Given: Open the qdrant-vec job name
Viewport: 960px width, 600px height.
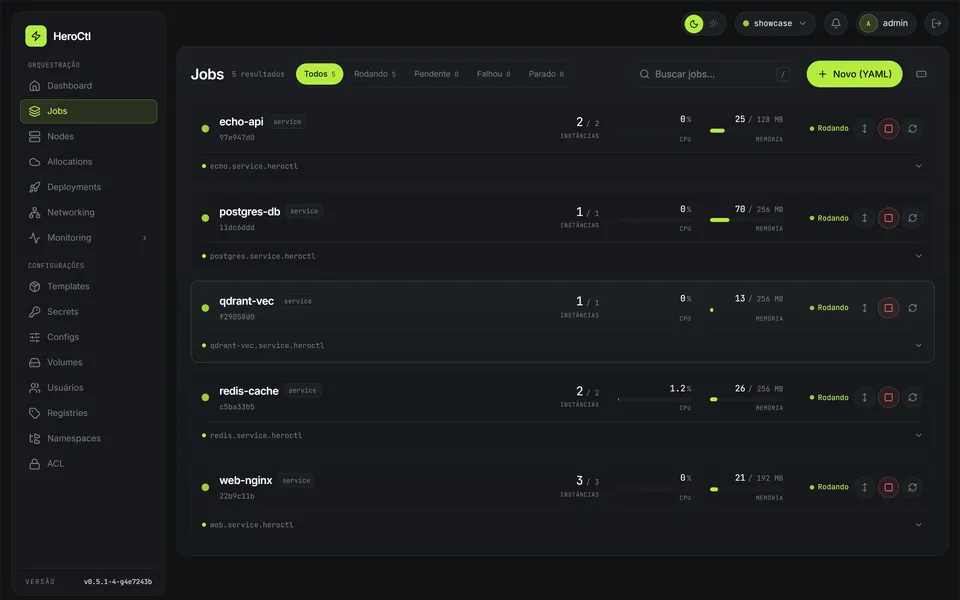Looking at the screenshot, I should (x=247, y=301).
